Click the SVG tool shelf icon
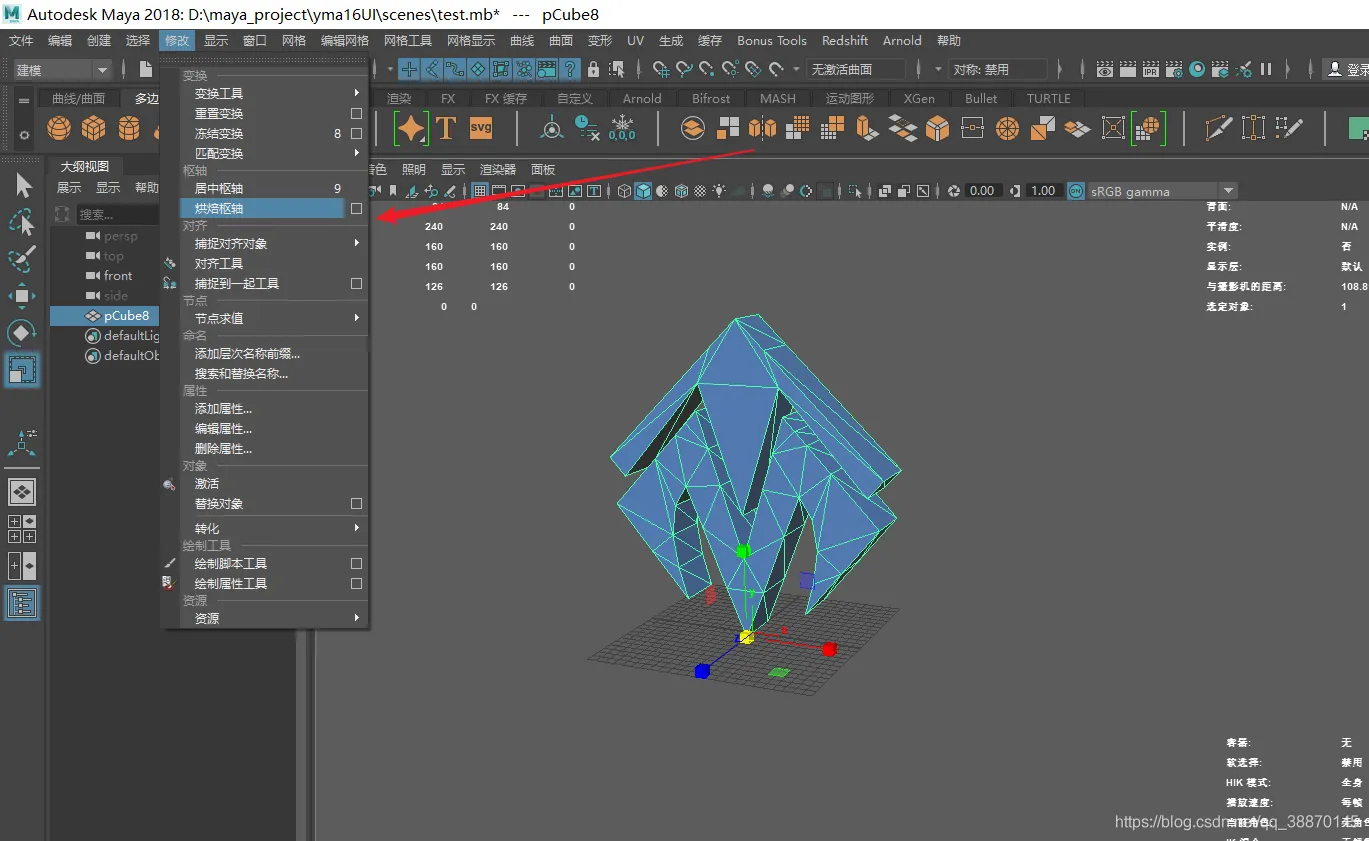 (481, 128)
